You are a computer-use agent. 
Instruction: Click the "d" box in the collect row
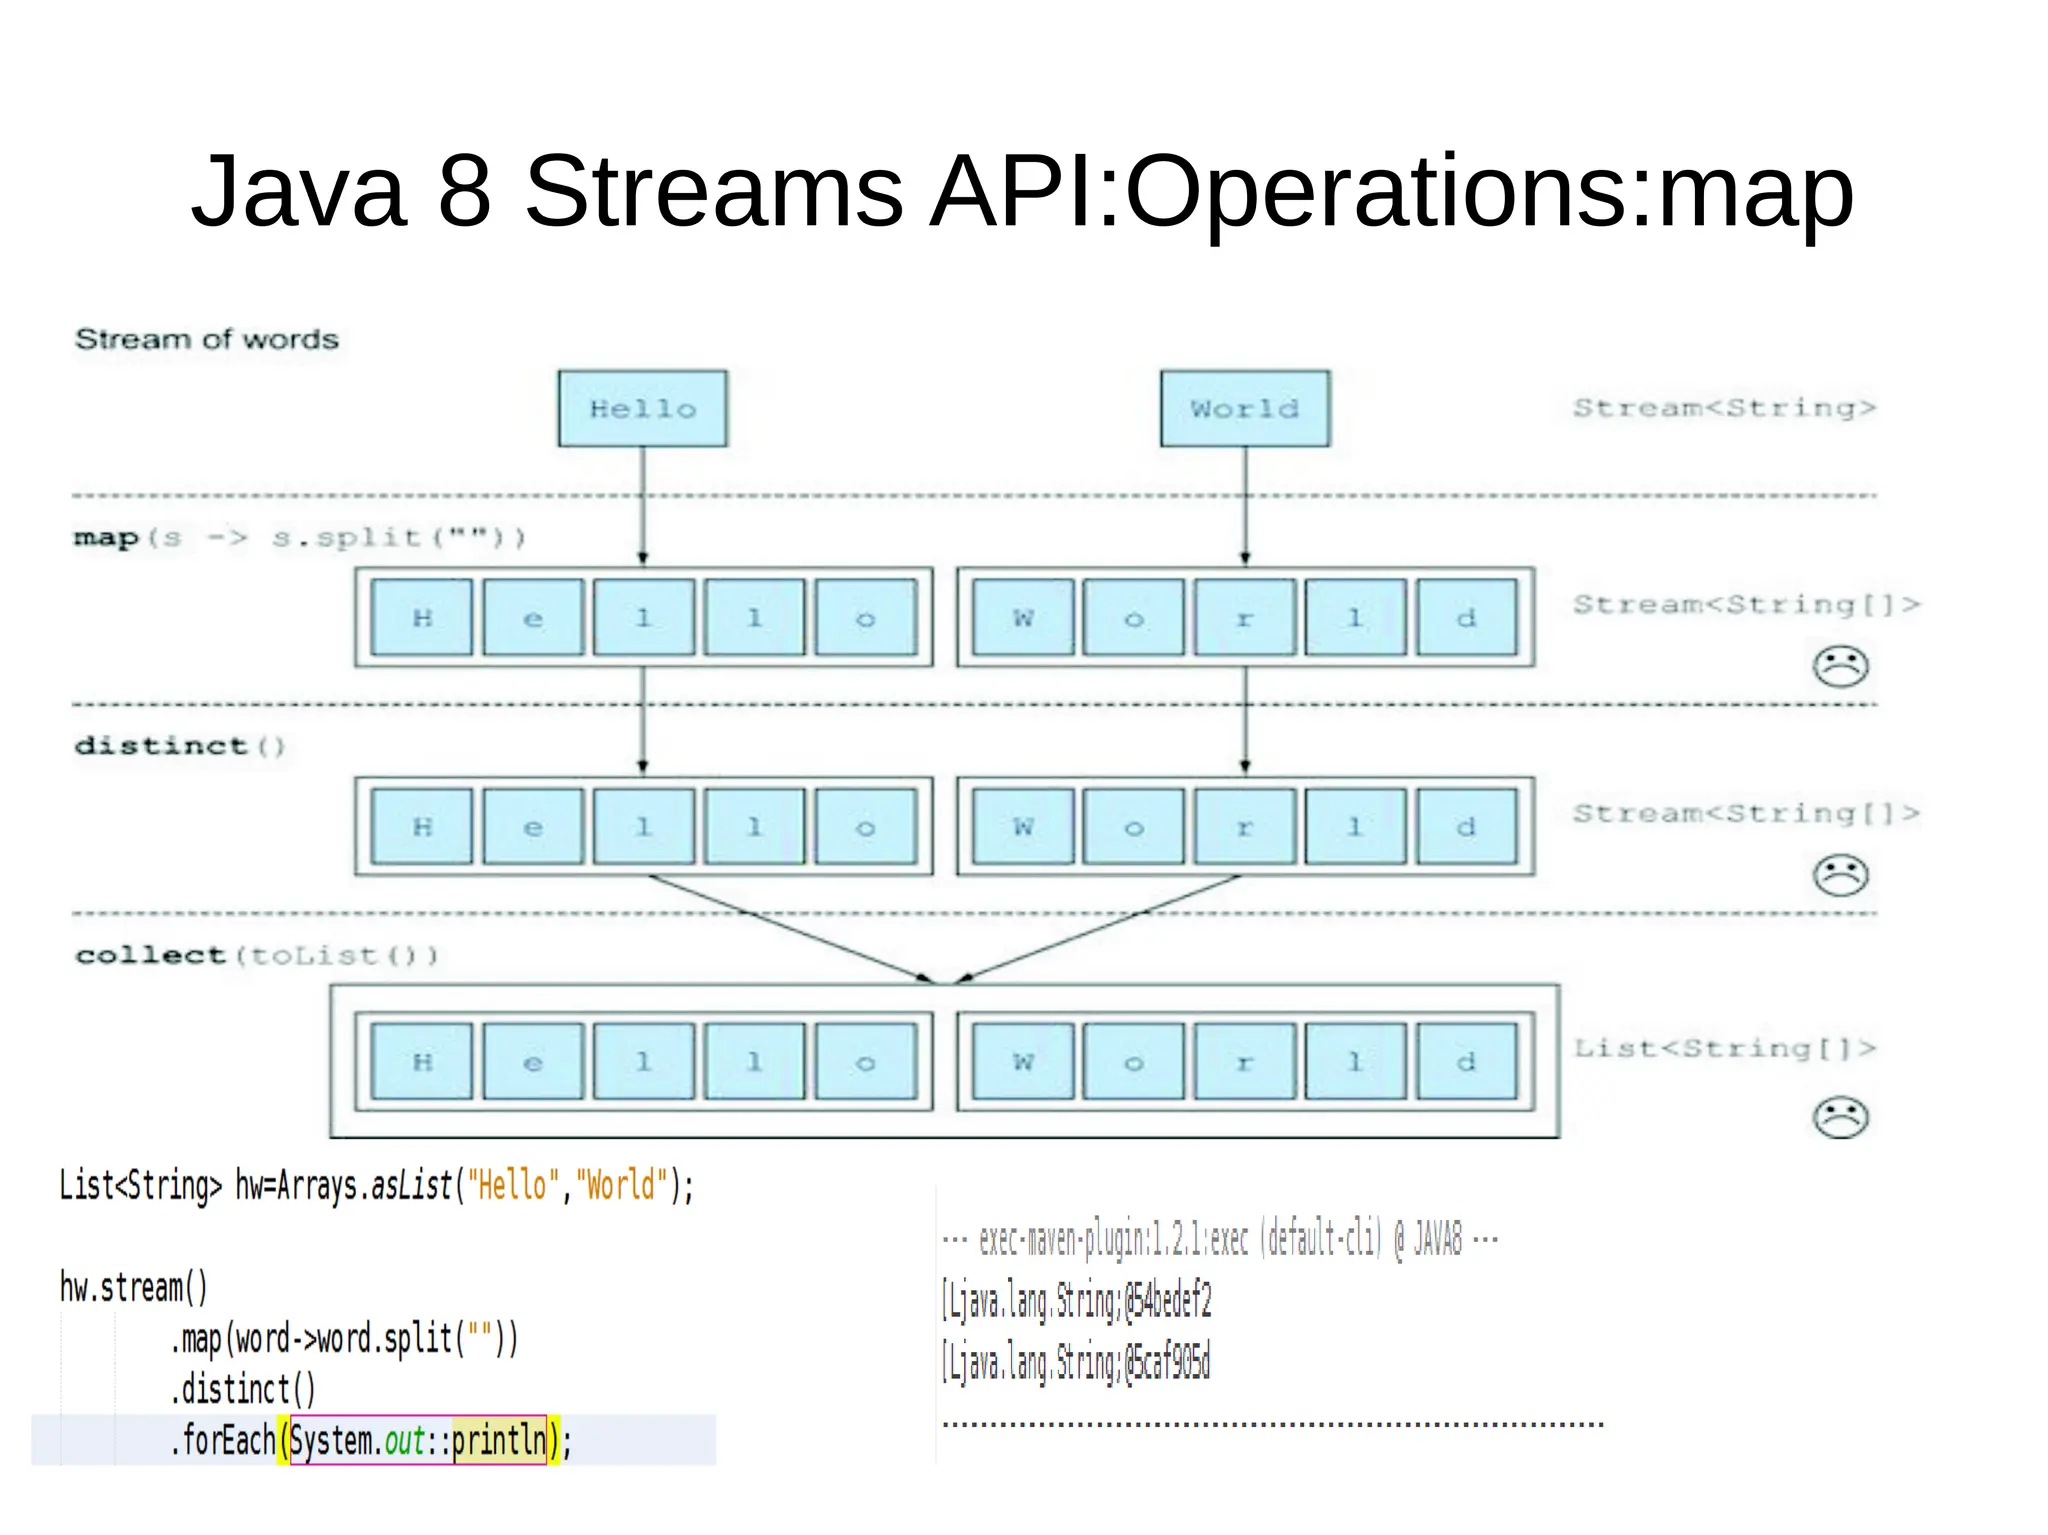pyautogui.click(x=1467, y=1061)
